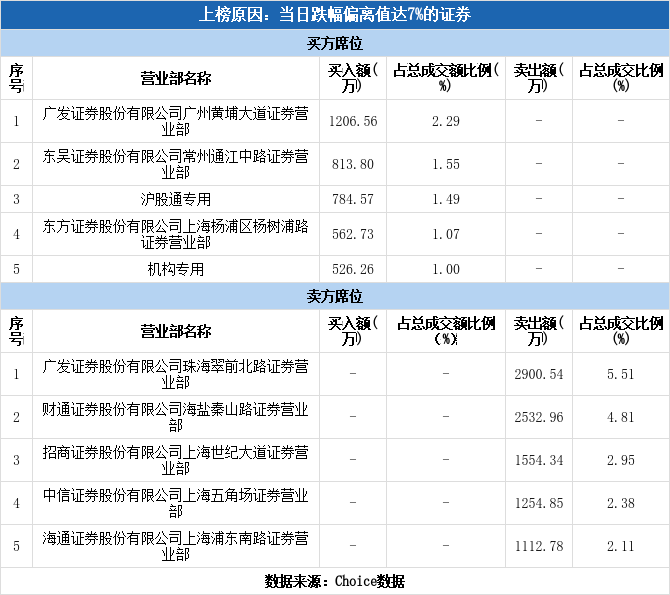This screenshot has width=670, height=595.
Task: Select percentage value 1.07
Action: tap(446, 234)
